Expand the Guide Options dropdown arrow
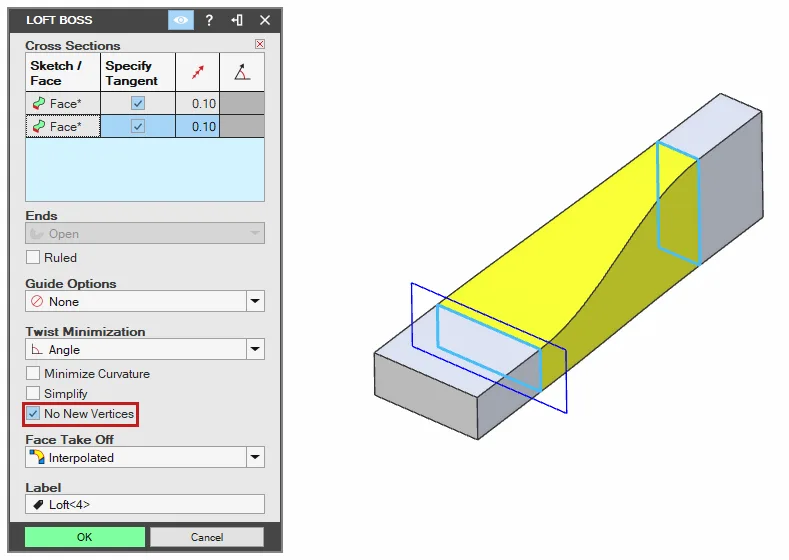Image resolution: width=789 pixels, height=560 pixels. click(255, 301)
